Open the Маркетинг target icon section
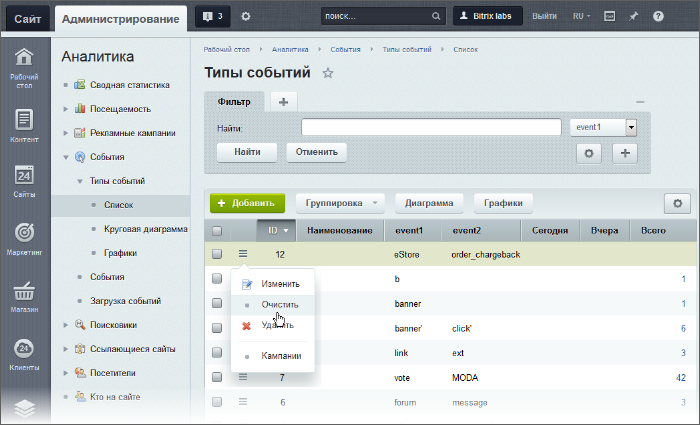 [25, 240]
